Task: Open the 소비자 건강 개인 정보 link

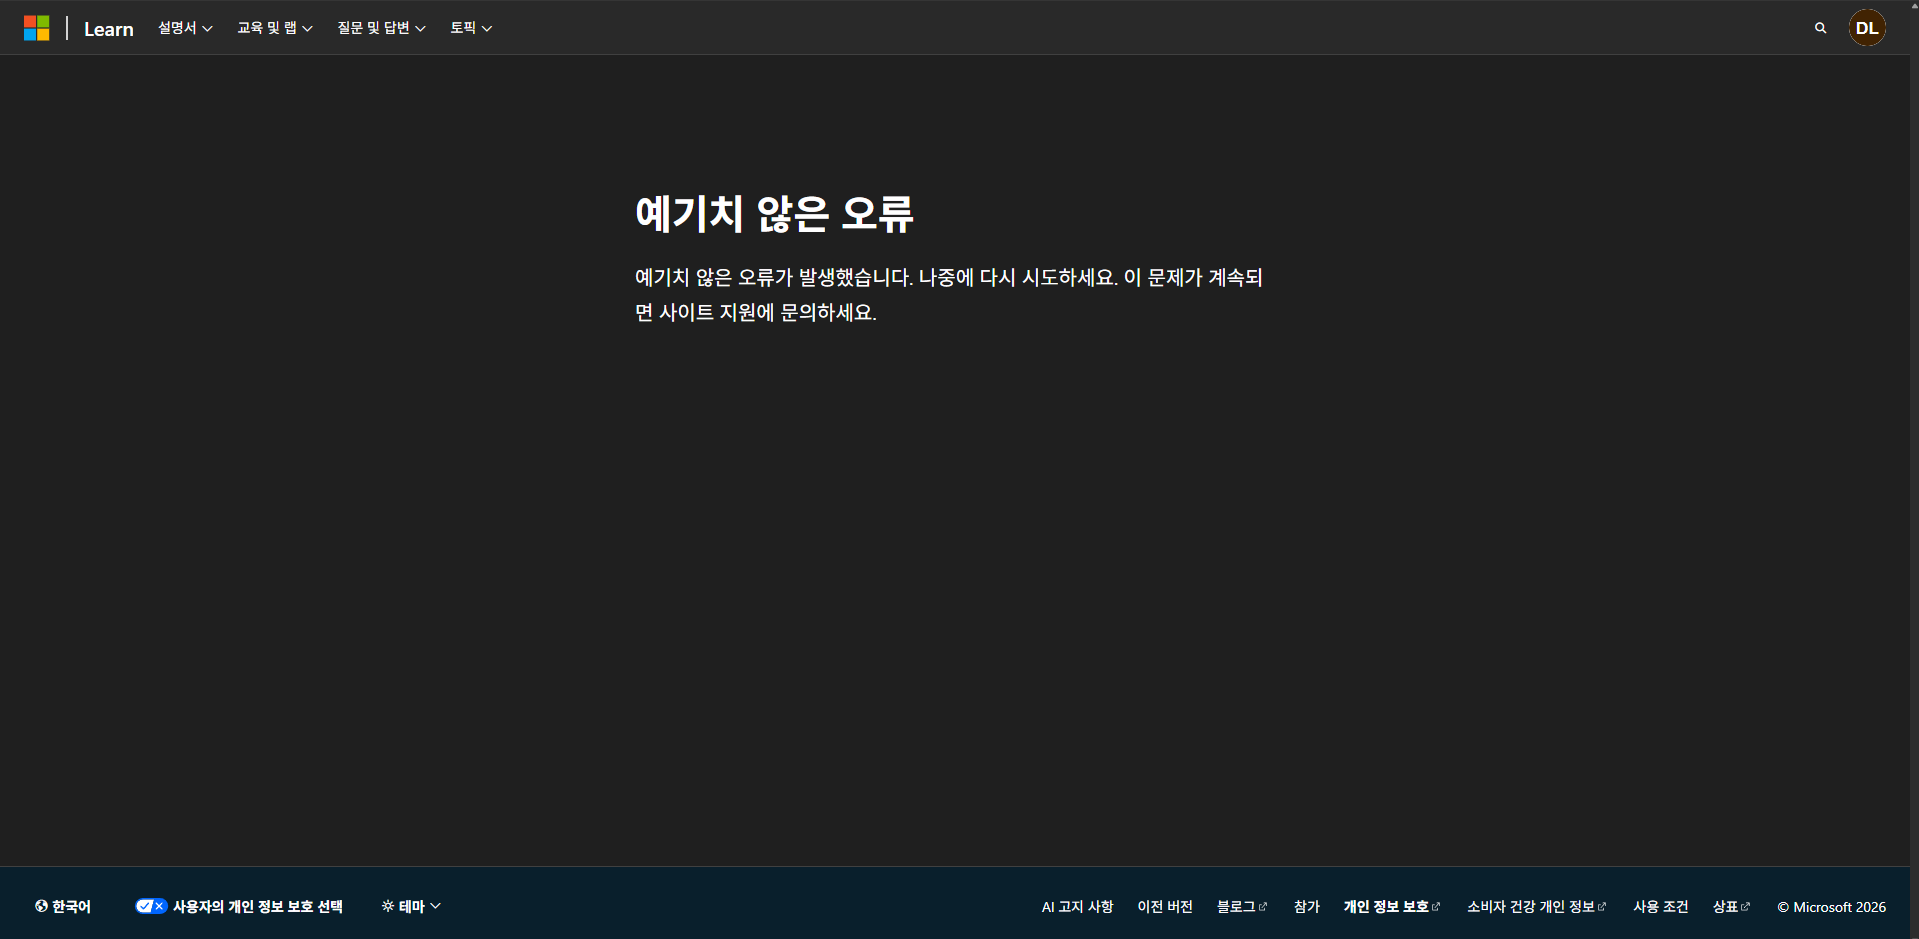Action: 1536,907
